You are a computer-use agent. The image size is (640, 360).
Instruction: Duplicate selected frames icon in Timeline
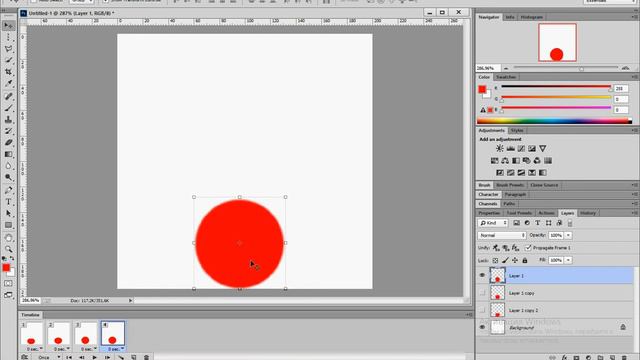133,357
